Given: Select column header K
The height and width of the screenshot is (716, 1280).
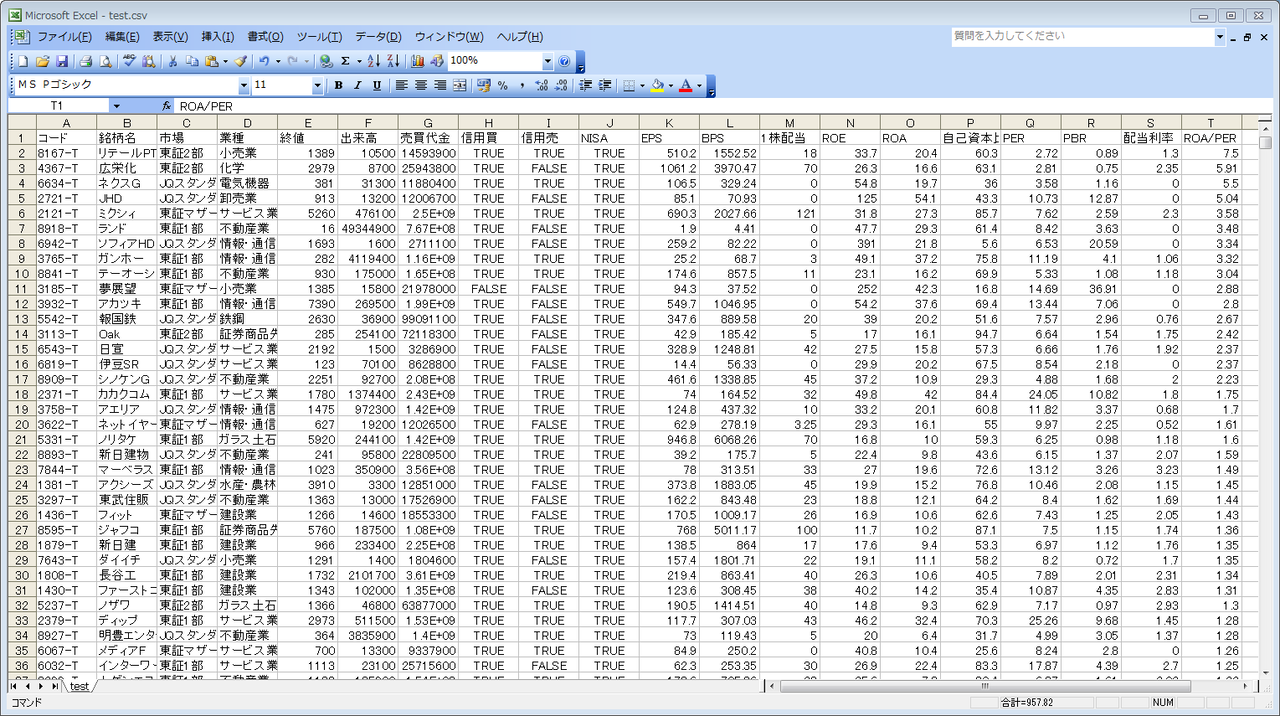Looking at the screenshot, I should [x=668, y=123].
